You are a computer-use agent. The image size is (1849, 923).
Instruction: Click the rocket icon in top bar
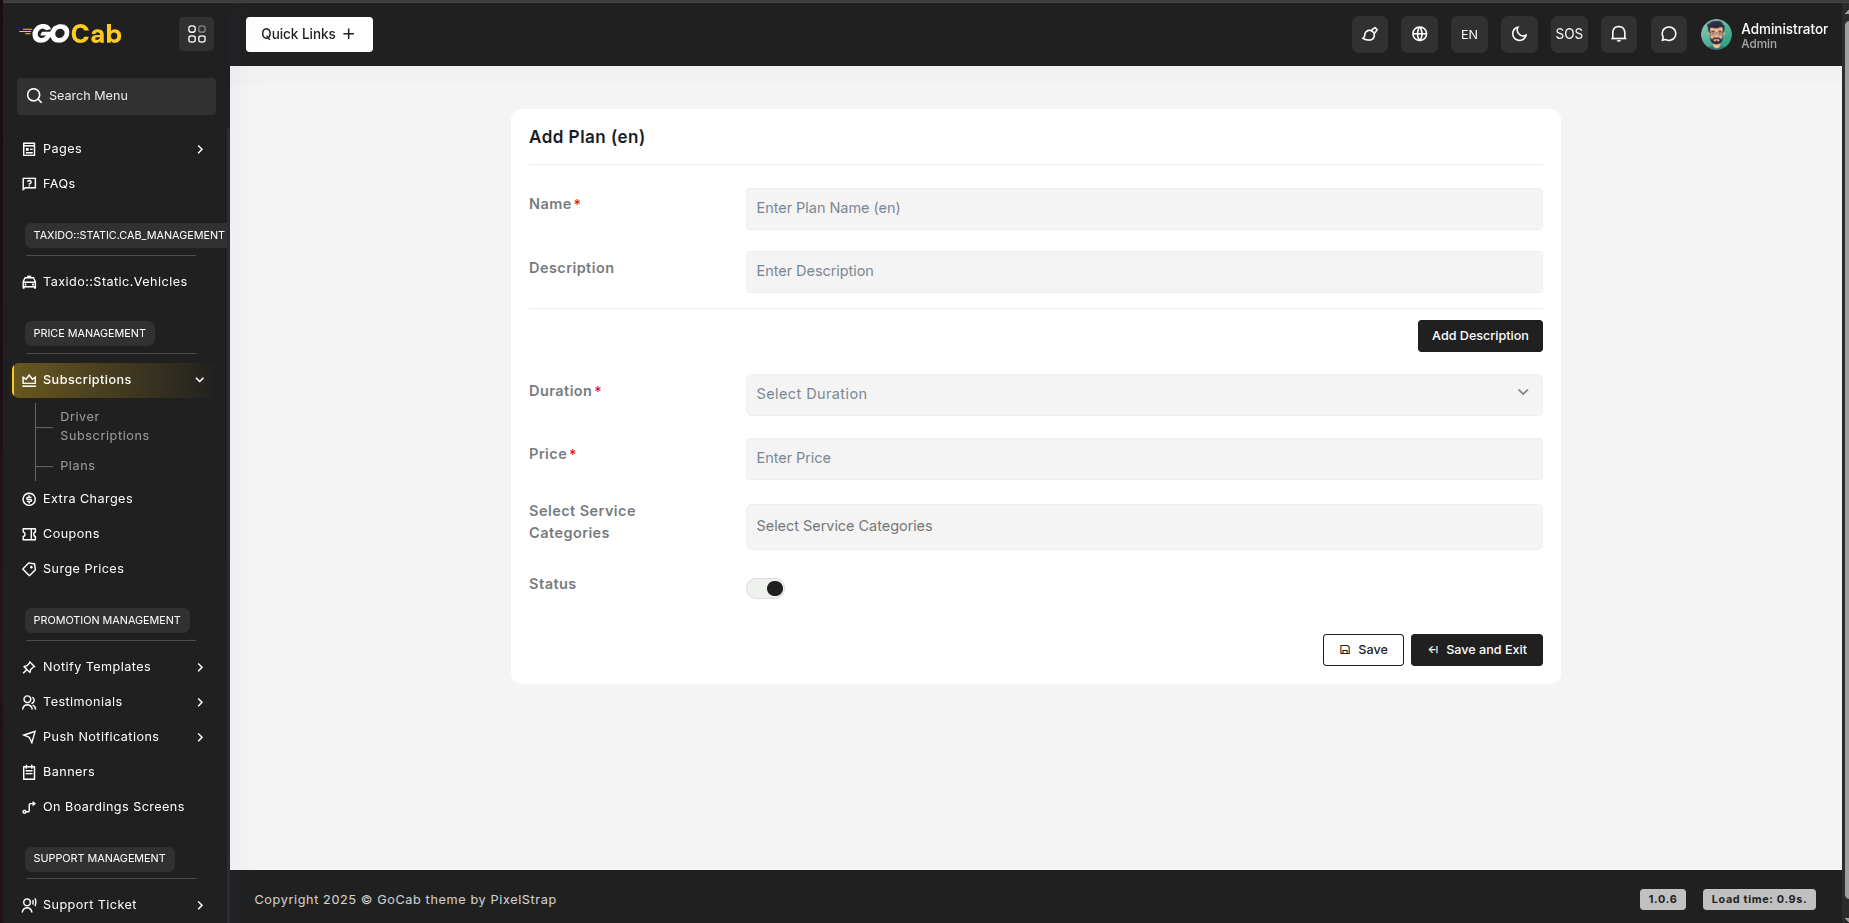click(x=1369, y=34)
